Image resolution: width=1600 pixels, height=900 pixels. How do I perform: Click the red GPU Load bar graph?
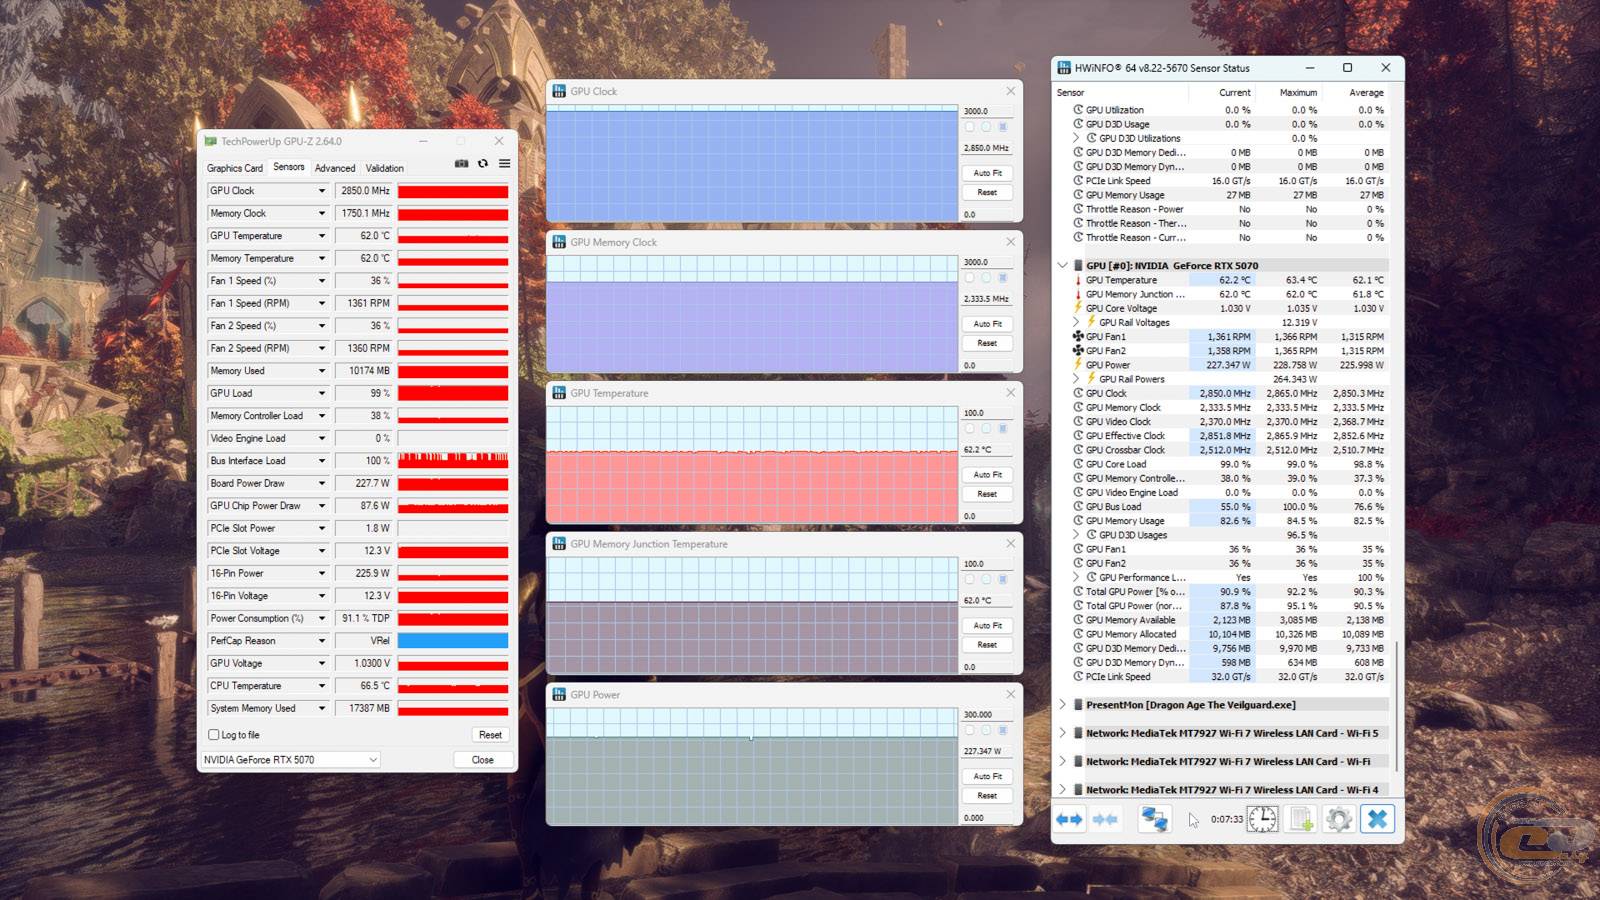coord(453,393)
